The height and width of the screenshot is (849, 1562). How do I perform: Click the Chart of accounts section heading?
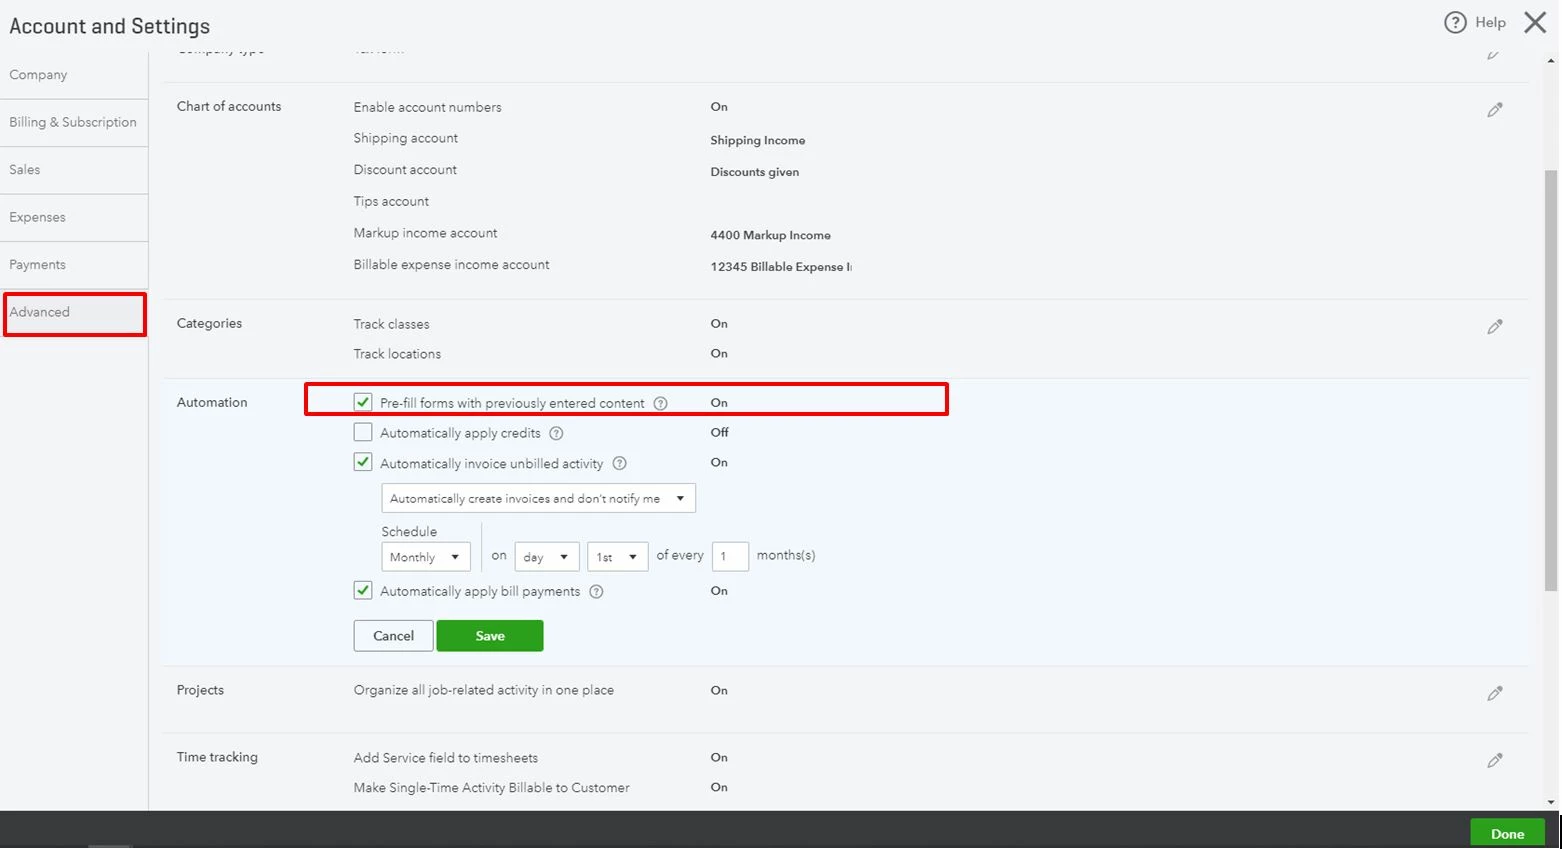coord(229,106)
